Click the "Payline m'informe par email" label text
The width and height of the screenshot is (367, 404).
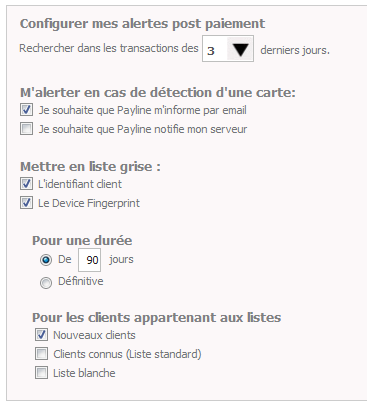click(182, 110)
